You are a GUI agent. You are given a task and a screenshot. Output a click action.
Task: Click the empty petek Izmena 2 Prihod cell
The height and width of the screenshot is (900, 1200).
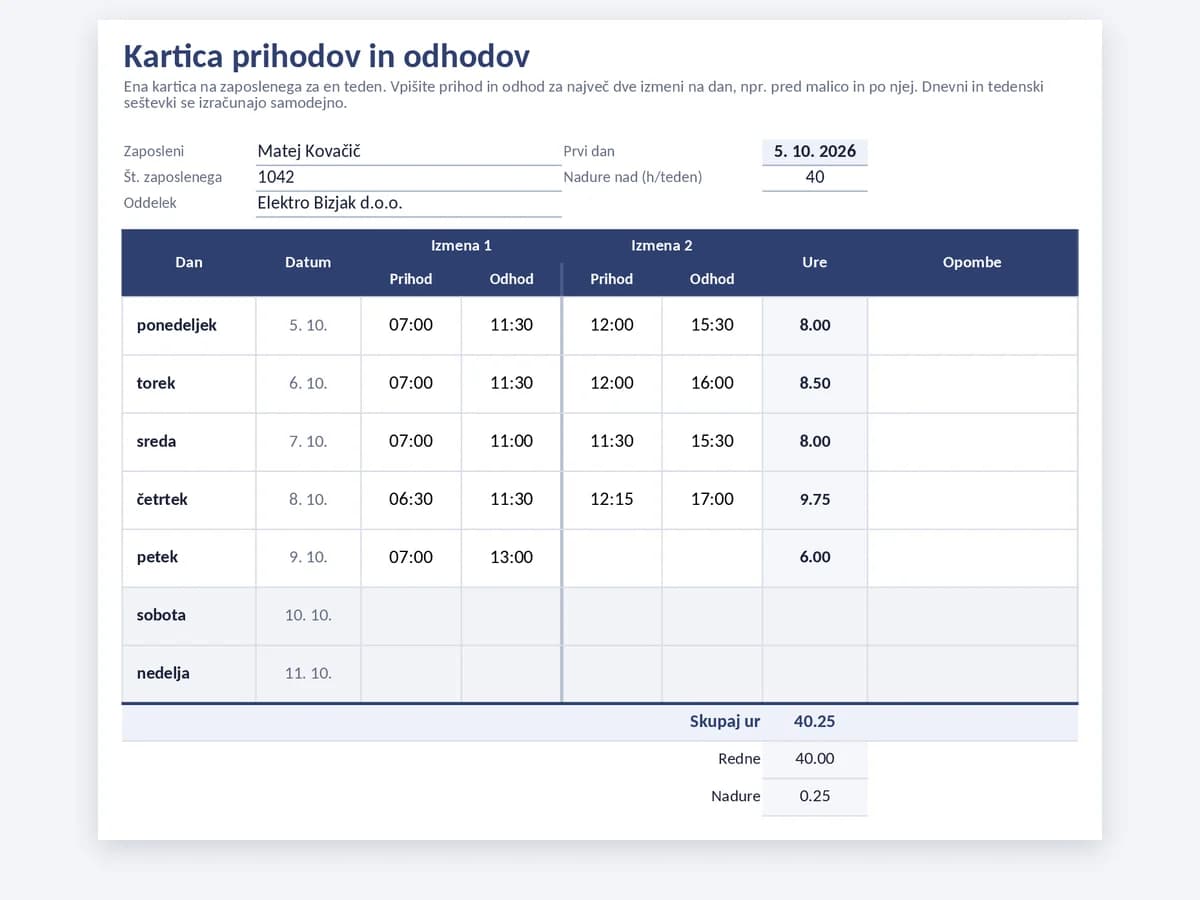612,558
